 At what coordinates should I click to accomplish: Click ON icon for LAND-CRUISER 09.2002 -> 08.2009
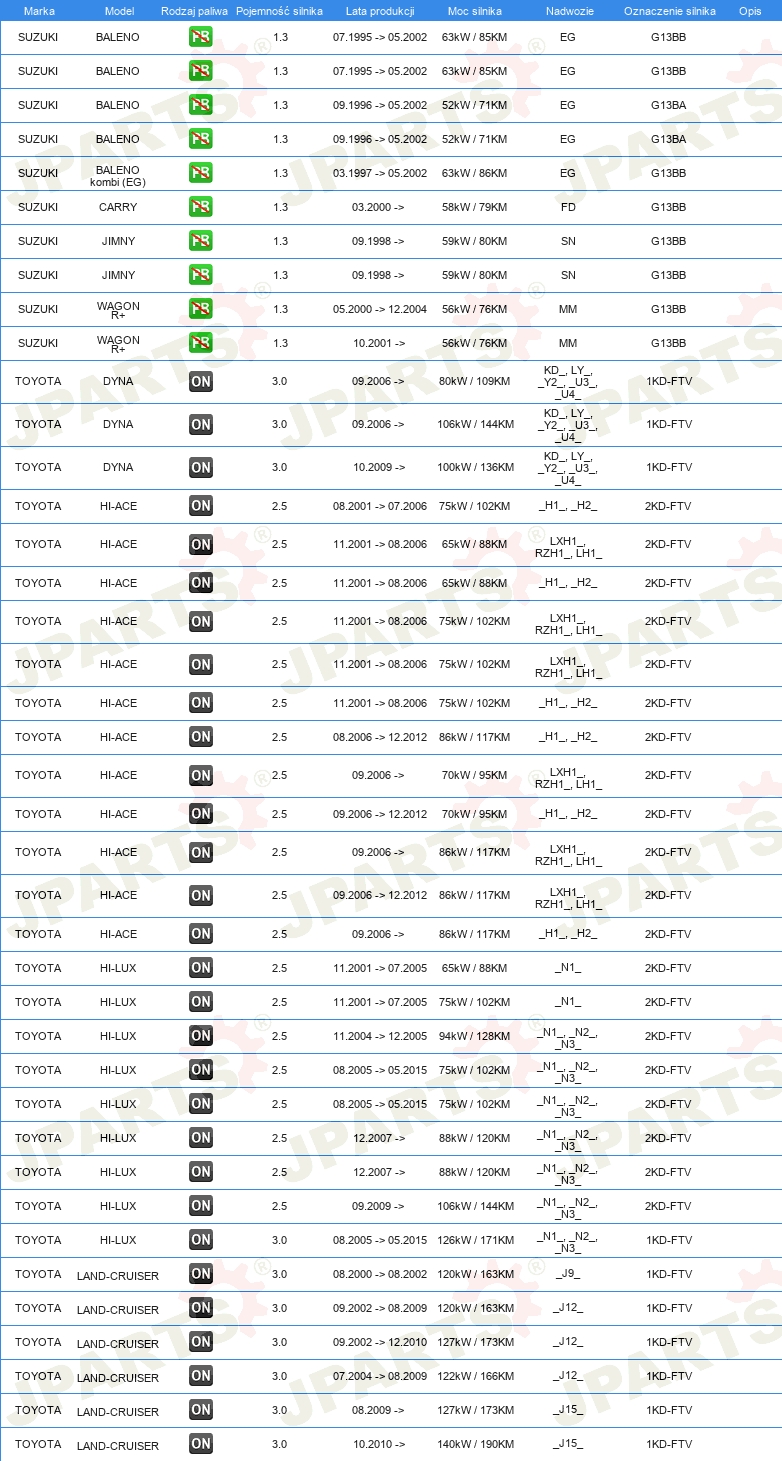tap(201, 1308)
